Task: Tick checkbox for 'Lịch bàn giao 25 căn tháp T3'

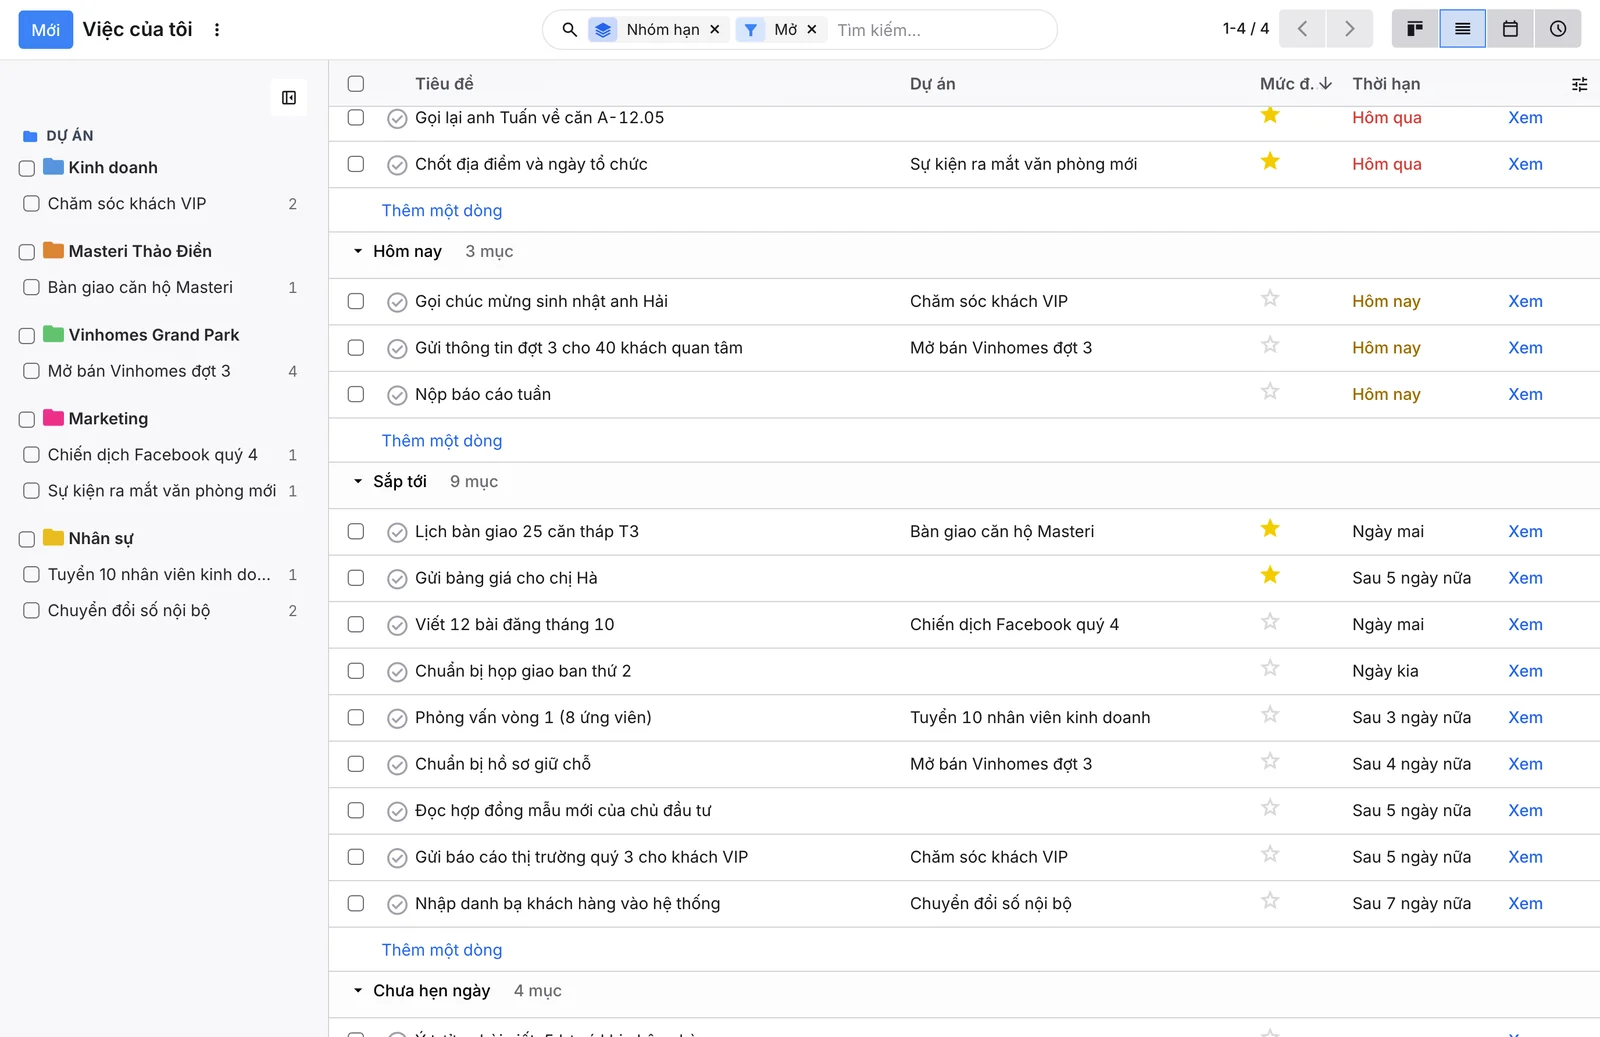Action: point(356,532)
